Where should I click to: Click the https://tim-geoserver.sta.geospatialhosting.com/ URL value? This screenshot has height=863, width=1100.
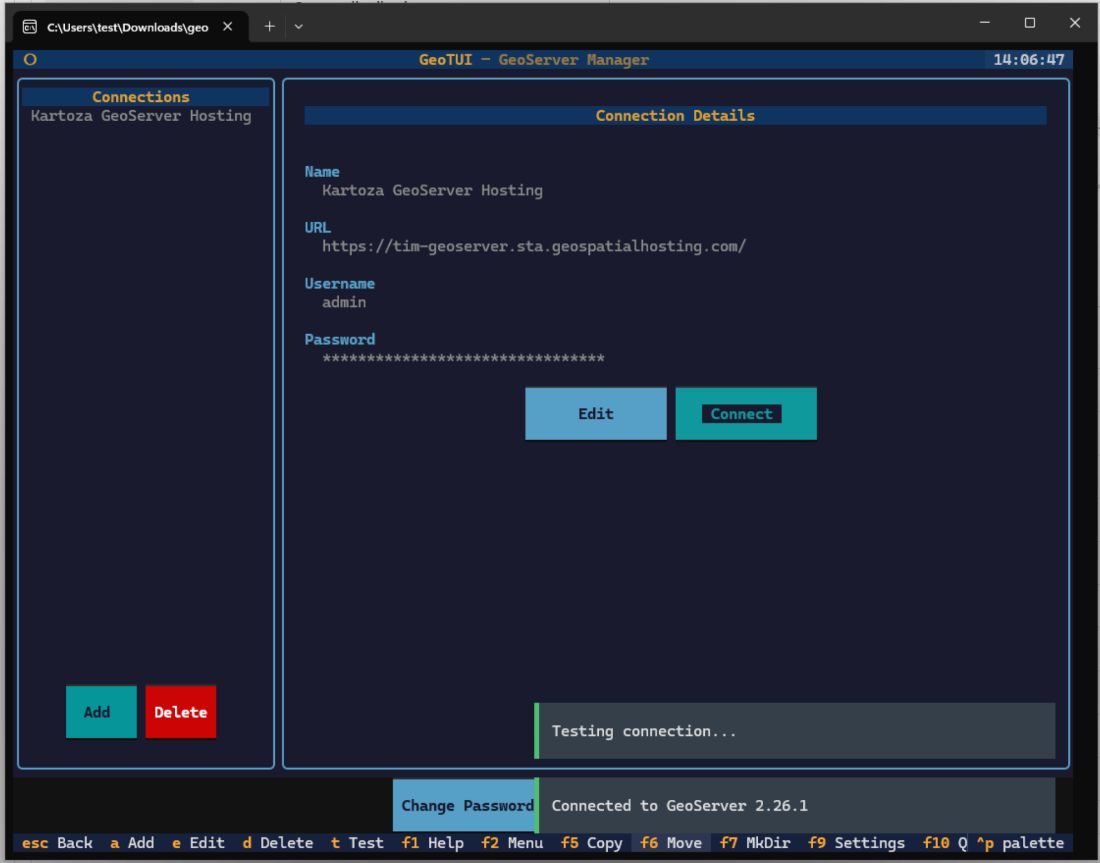[534, 246]
